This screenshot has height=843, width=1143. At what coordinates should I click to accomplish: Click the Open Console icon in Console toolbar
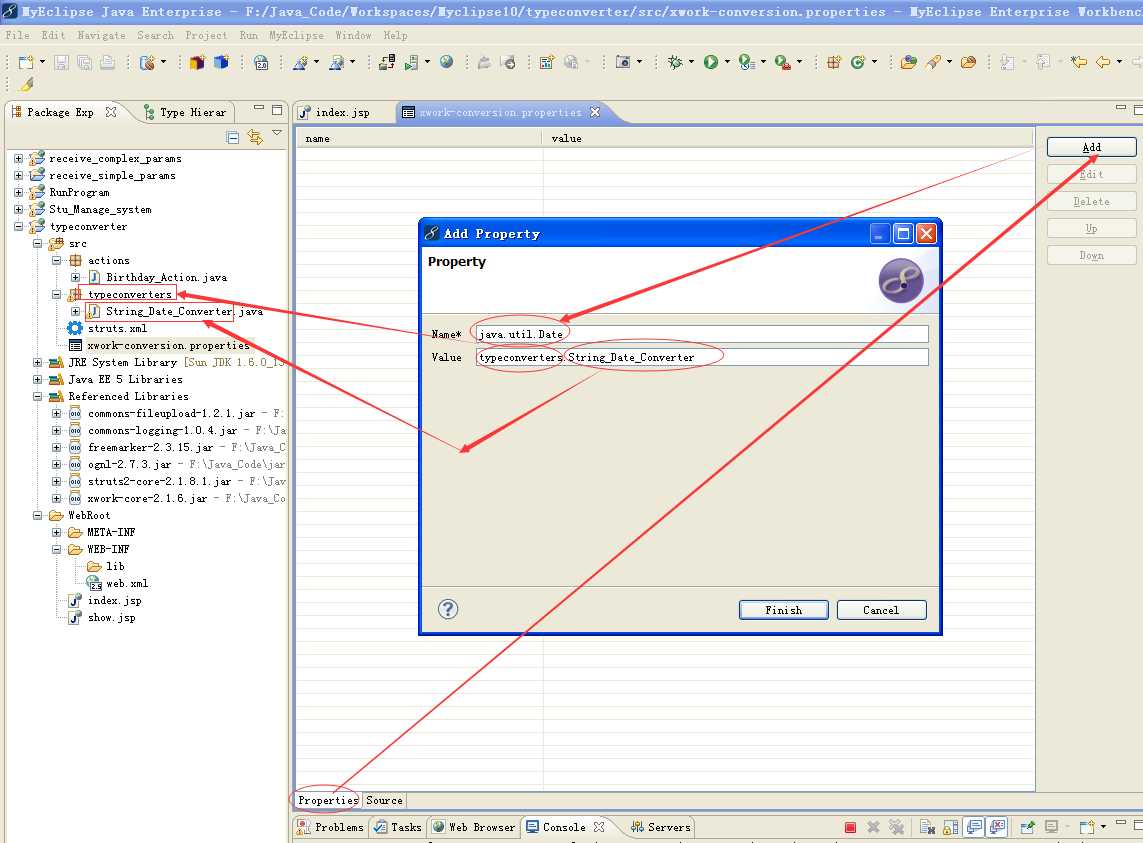[1087, 827]
